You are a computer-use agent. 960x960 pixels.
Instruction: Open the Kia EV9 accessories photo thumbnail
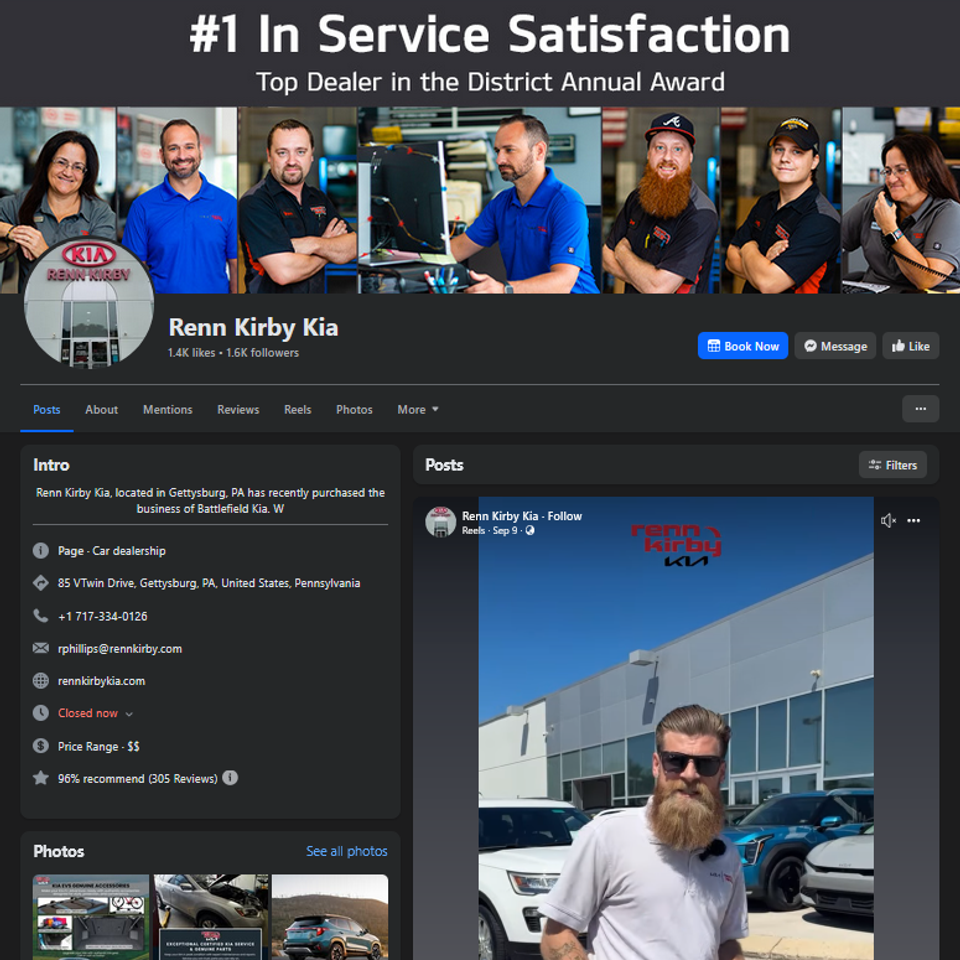91,917
